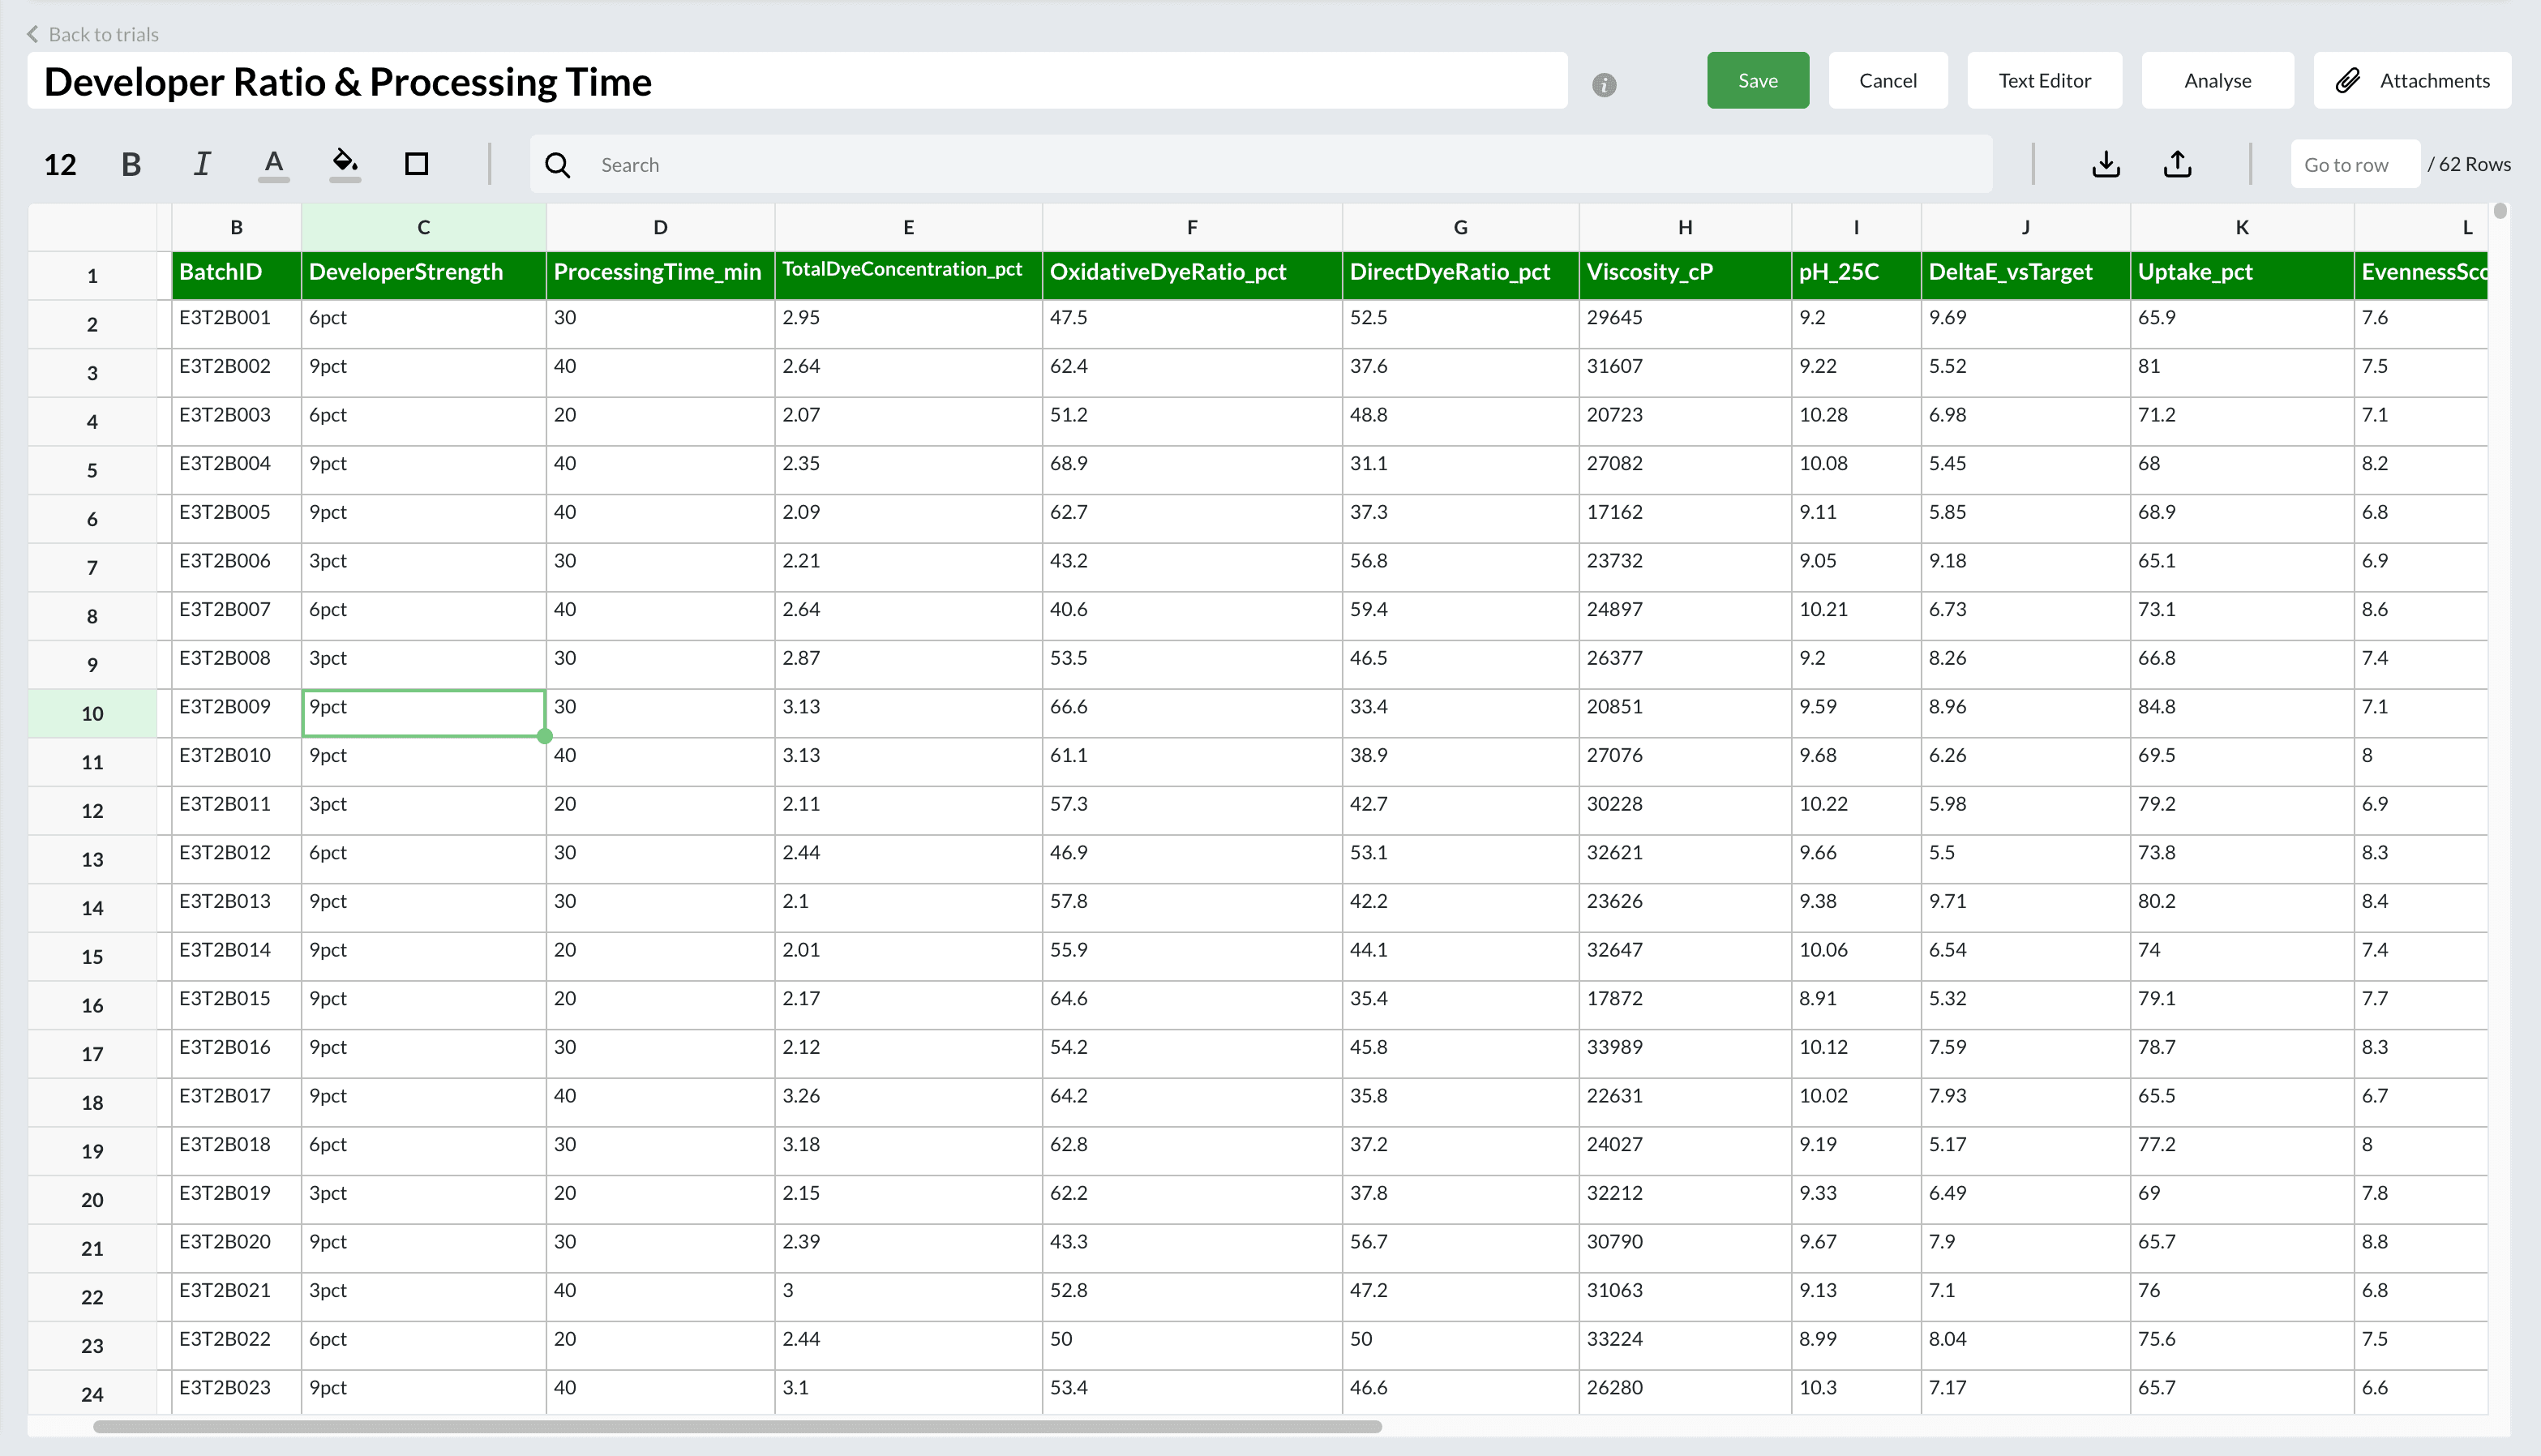
Task: Toggle italic formatting
Action: click(201, 163)
